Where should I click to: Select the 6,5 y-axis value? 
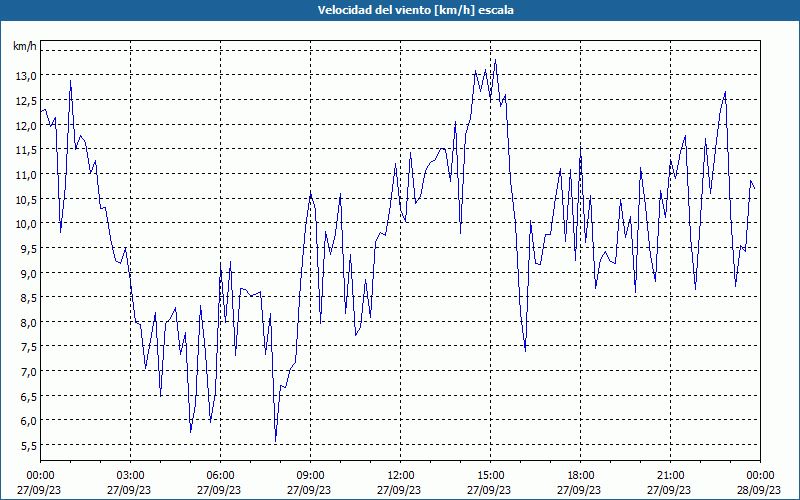(x=28, y=396)
